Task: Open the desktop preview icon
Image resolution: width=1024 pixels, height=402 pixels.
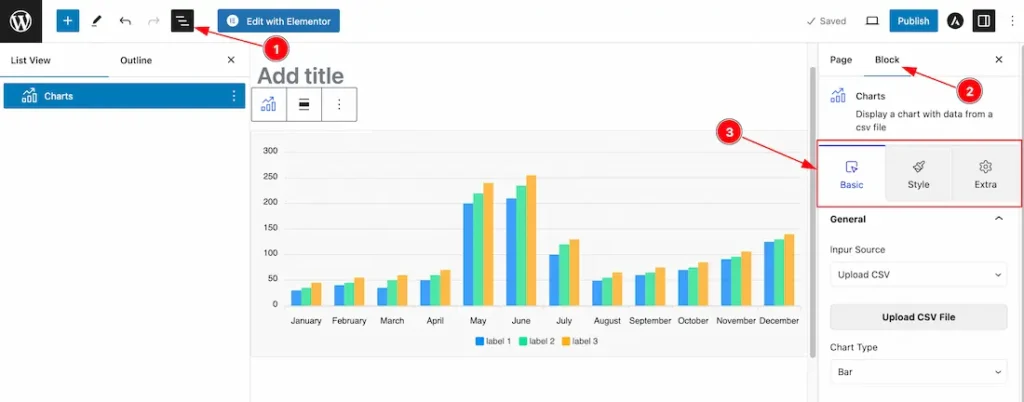Action: [x=872, y=21]
